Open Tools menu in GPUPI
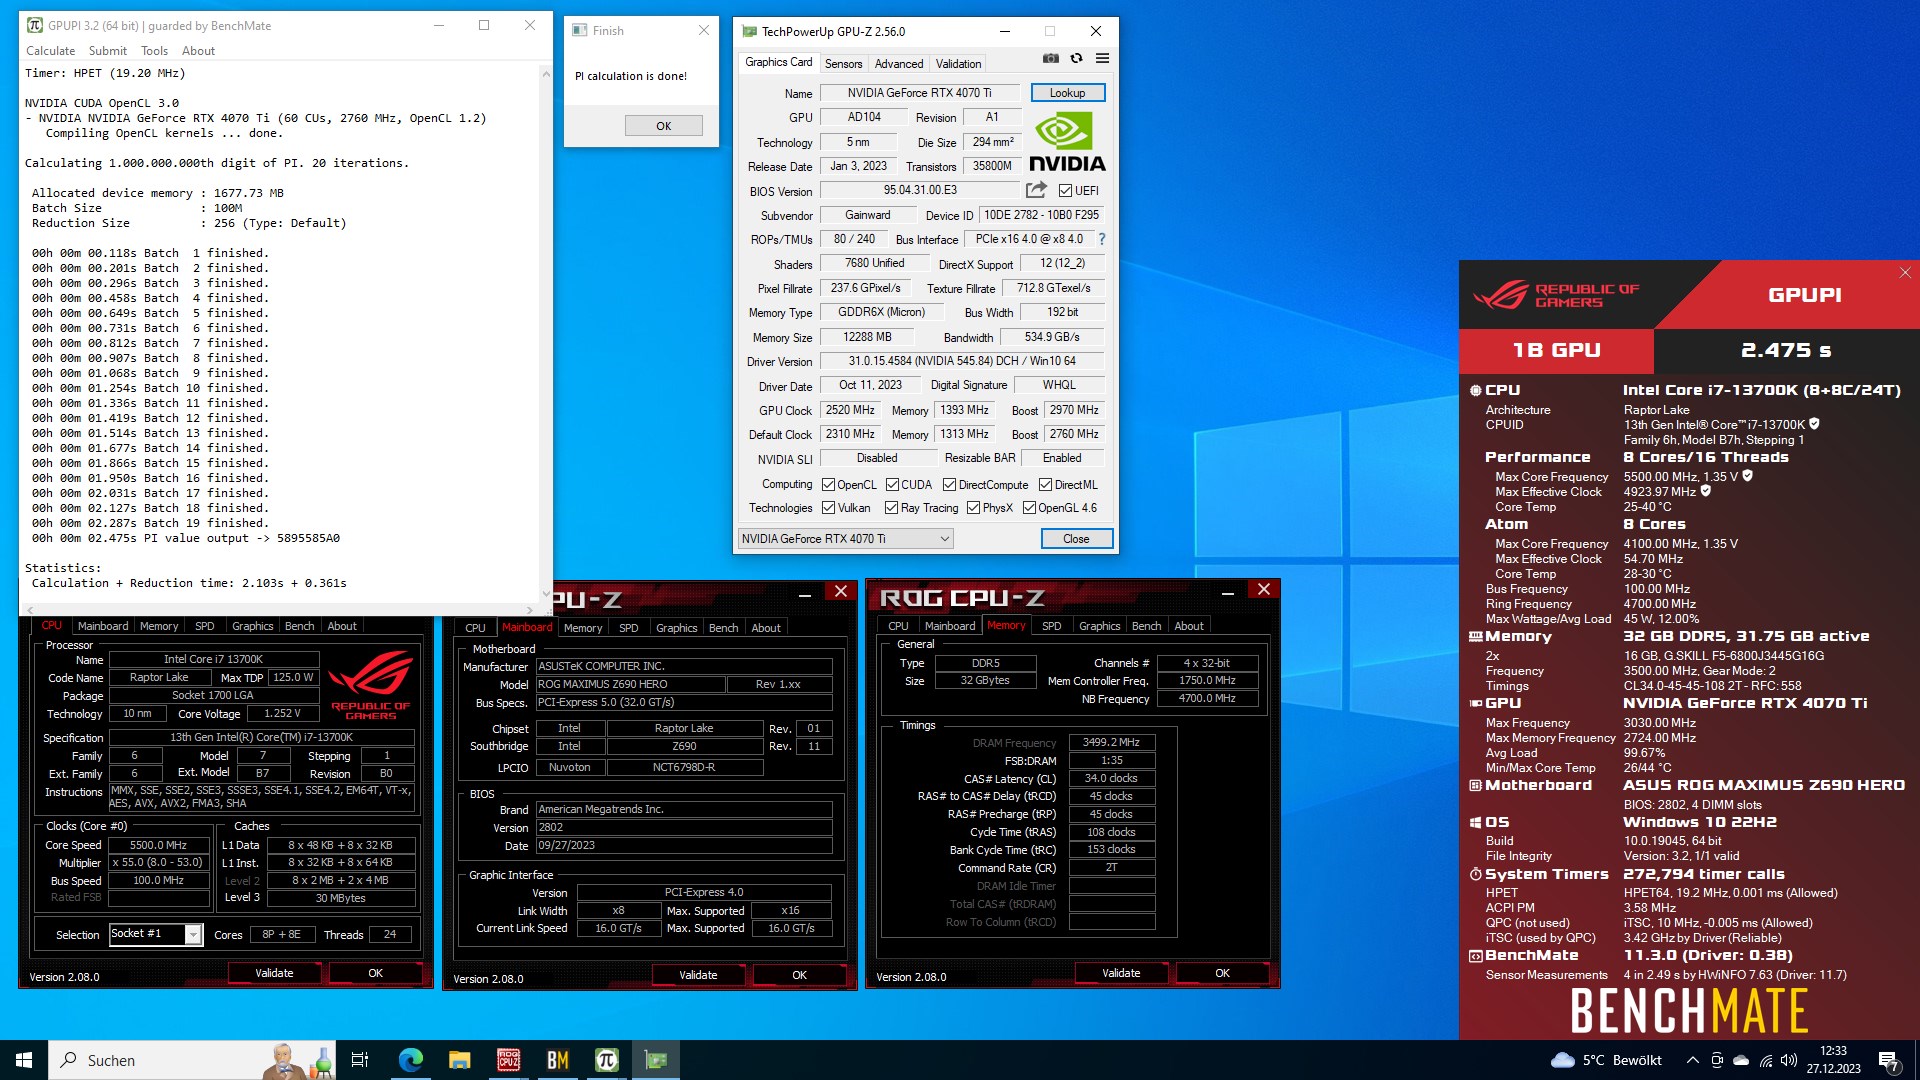The height and width of the screenshot is (1080, 1920). click(154, 51)
